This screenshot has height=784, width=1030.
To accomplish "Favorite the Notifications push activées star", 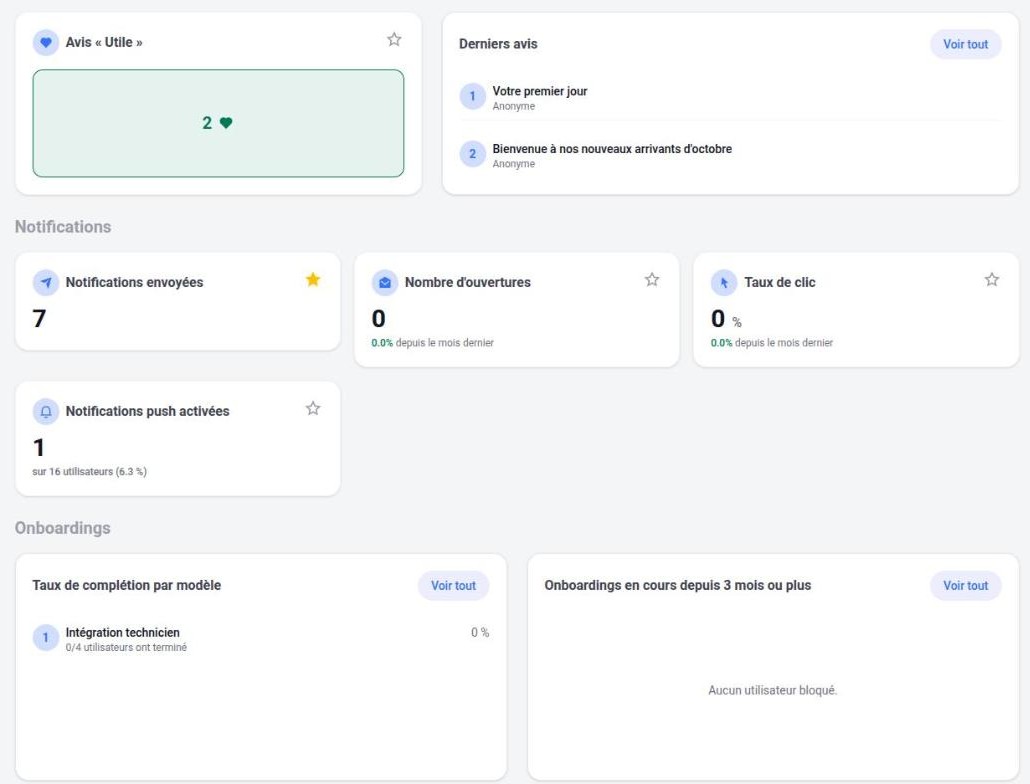I will (313, 408).
